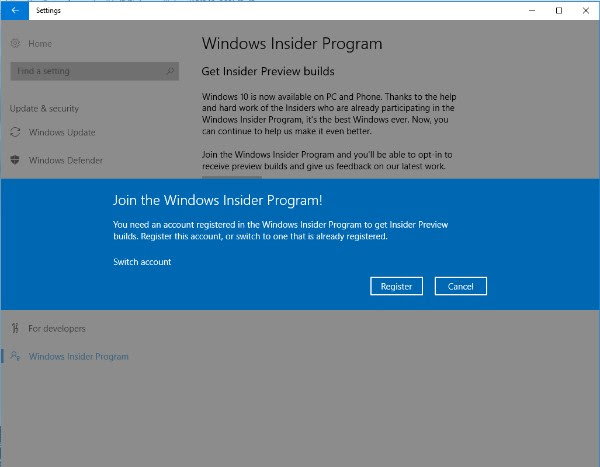Click the back arrow in Settings title bar

(x=15, y=10)
